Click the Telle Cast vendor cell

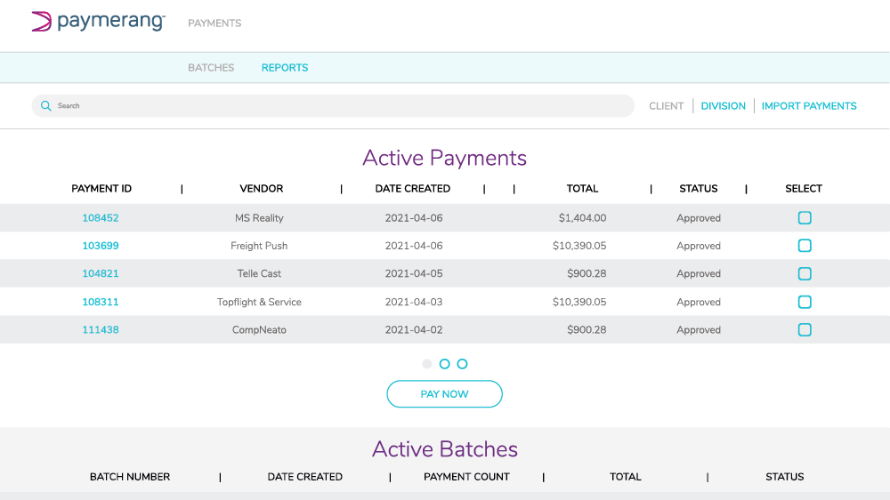(259, 274)
